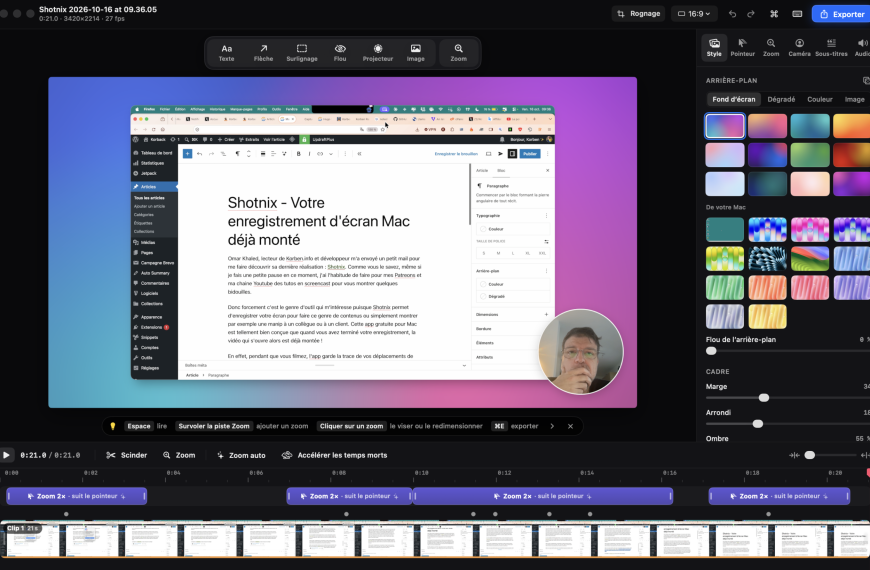This screenshot has width=870, height=570.
Task: Switch to Fond d'écran background tab
Action: [734, 99]
